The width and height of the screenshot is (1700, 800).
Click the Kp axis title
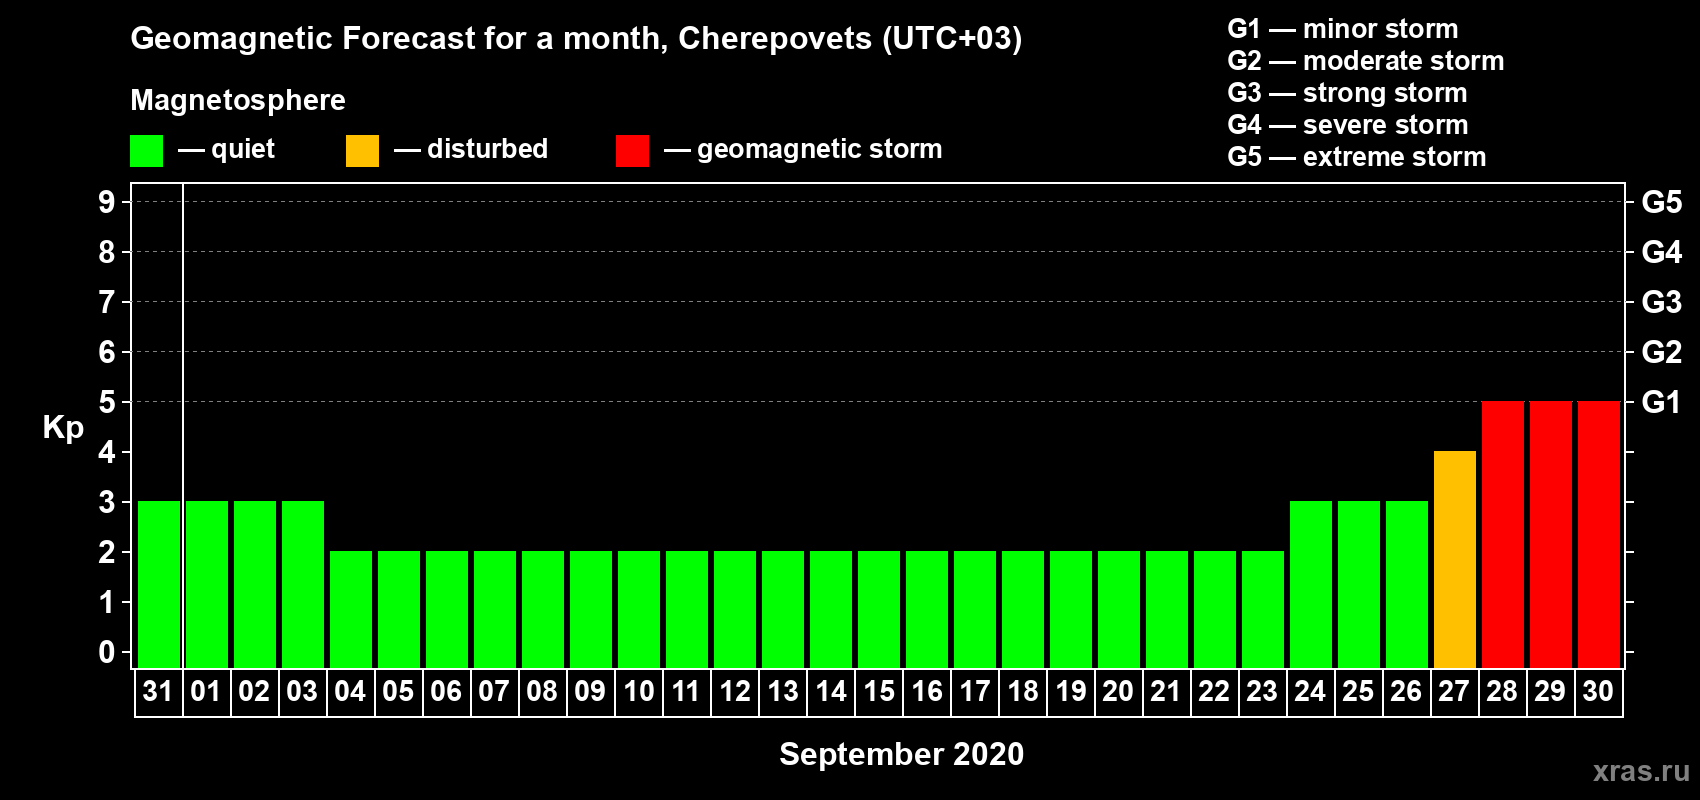[x=63, y=428]
